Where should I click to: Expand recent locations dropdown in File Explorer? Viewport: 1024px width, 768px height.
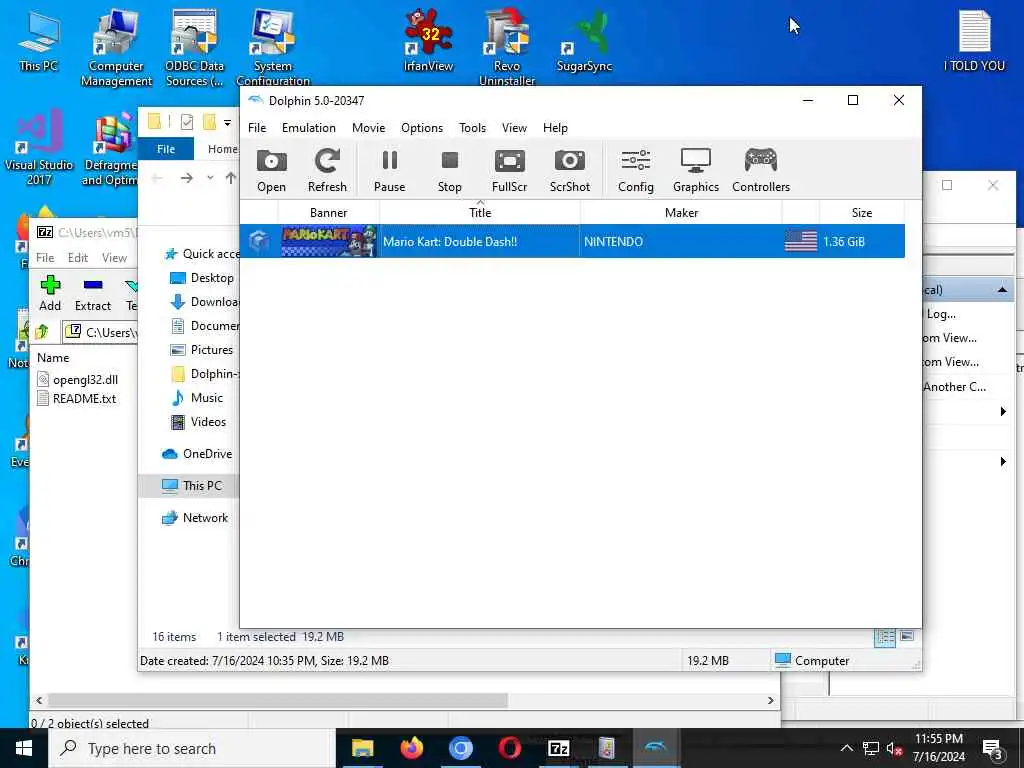[210, 178]
